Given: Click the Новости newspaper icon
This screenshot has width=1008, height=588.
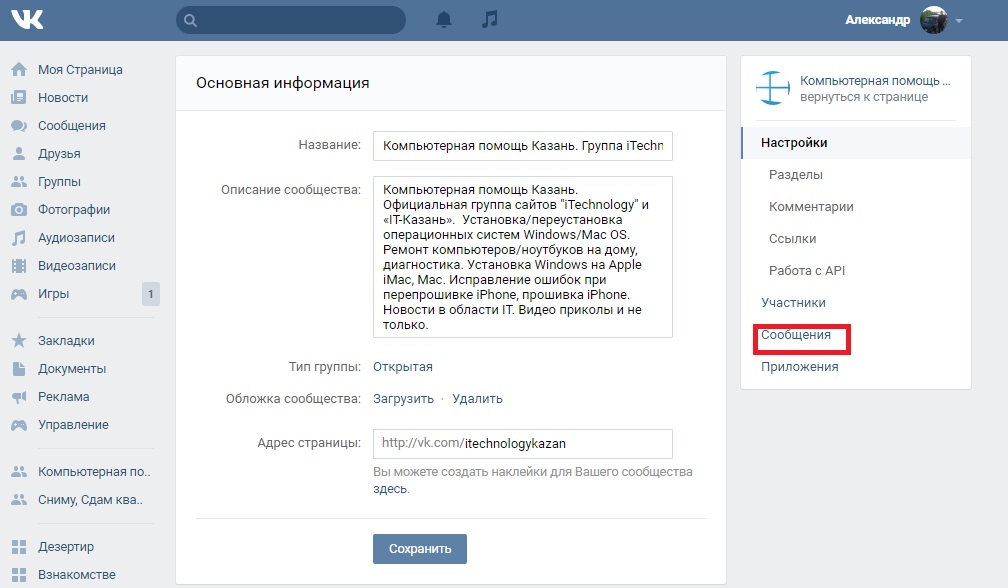Looking at the screenshot, I should (x=18, y=98).
